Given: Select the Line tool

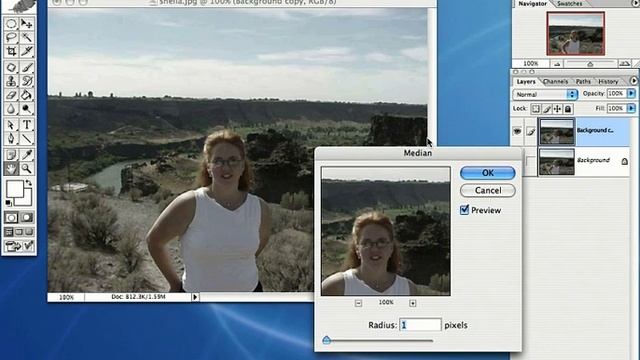Looking at the screenshot, I should click(x=27, y=138).
